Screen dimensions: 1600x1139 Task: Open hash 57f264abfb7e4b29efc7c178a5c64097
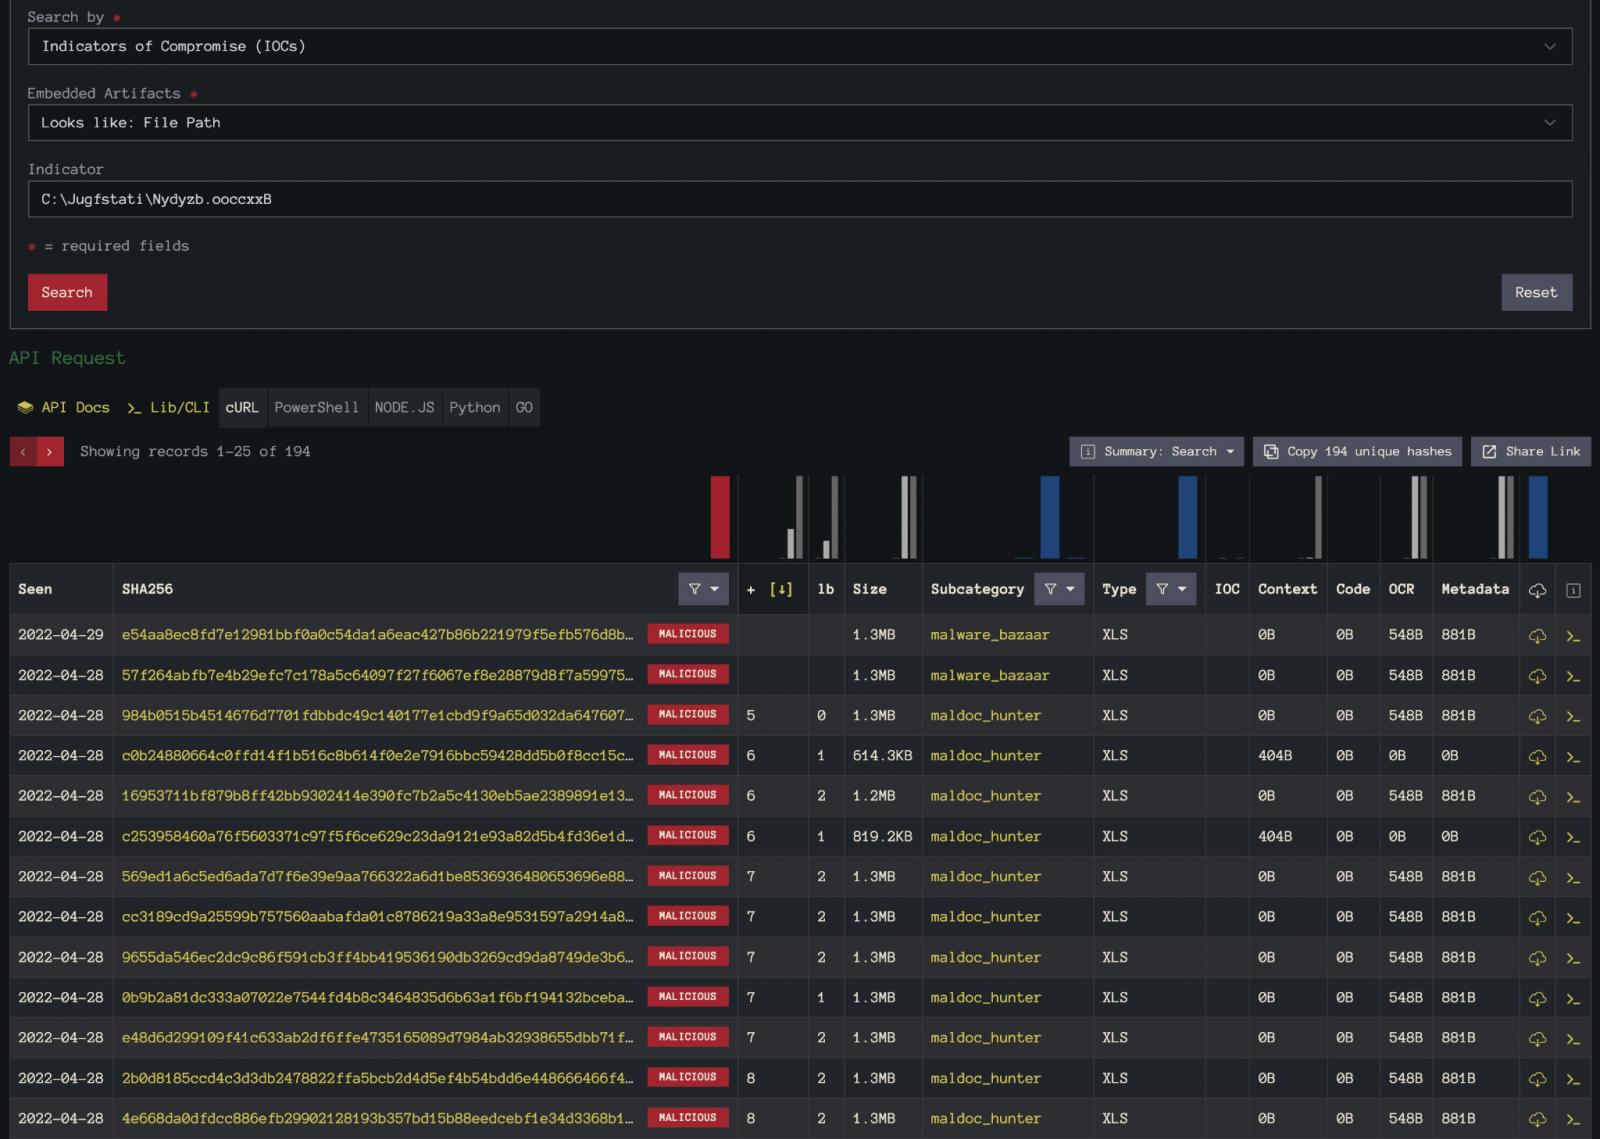pos(377,675)
